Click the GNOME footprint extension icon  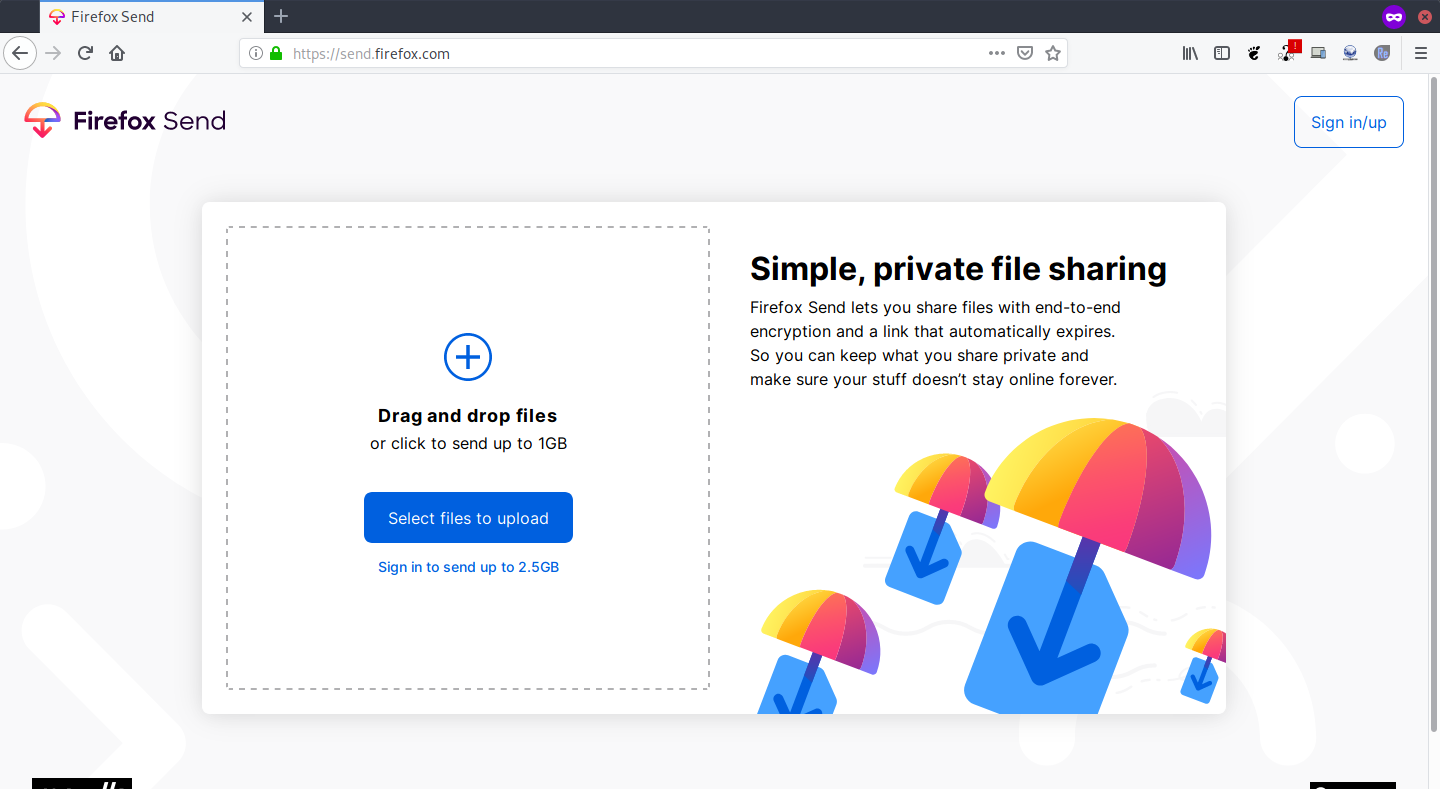point(1254,53)
